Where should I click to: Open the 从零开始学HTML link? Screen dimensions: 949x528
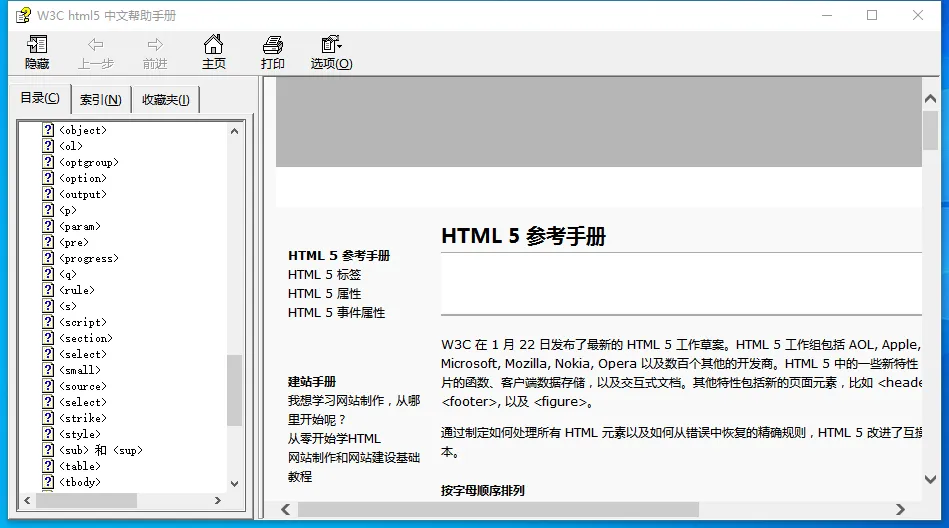click(334, 438)
